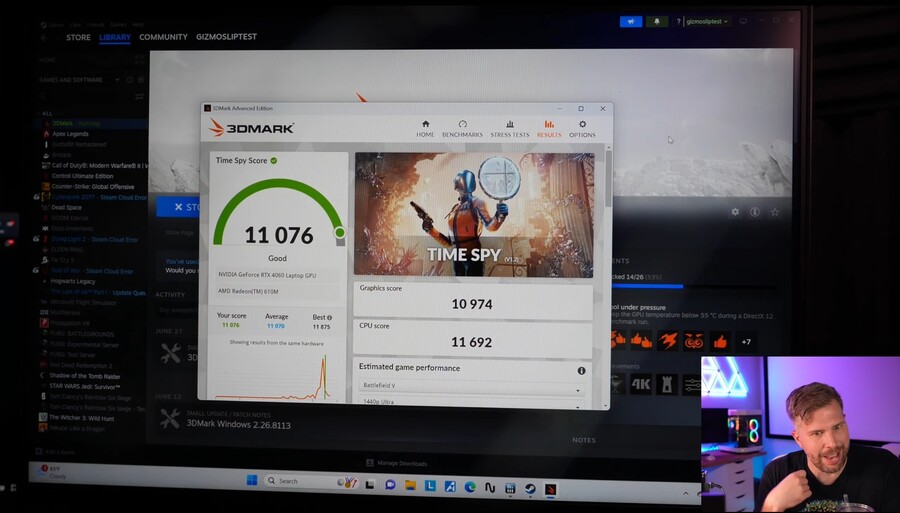The height and width of the screenshot is (513, 900).
Task: Open 3DMark Windows 2.26.8113 patch notes
Action: tap(238, 425)
